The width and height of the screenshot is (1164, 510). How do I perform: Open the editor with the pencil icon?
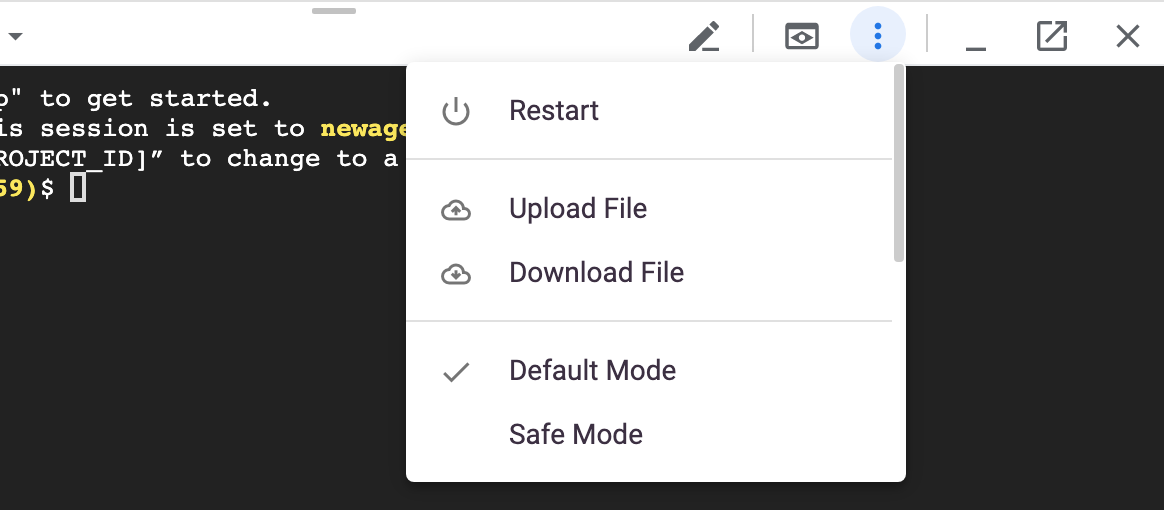click(x=704, y=37)
